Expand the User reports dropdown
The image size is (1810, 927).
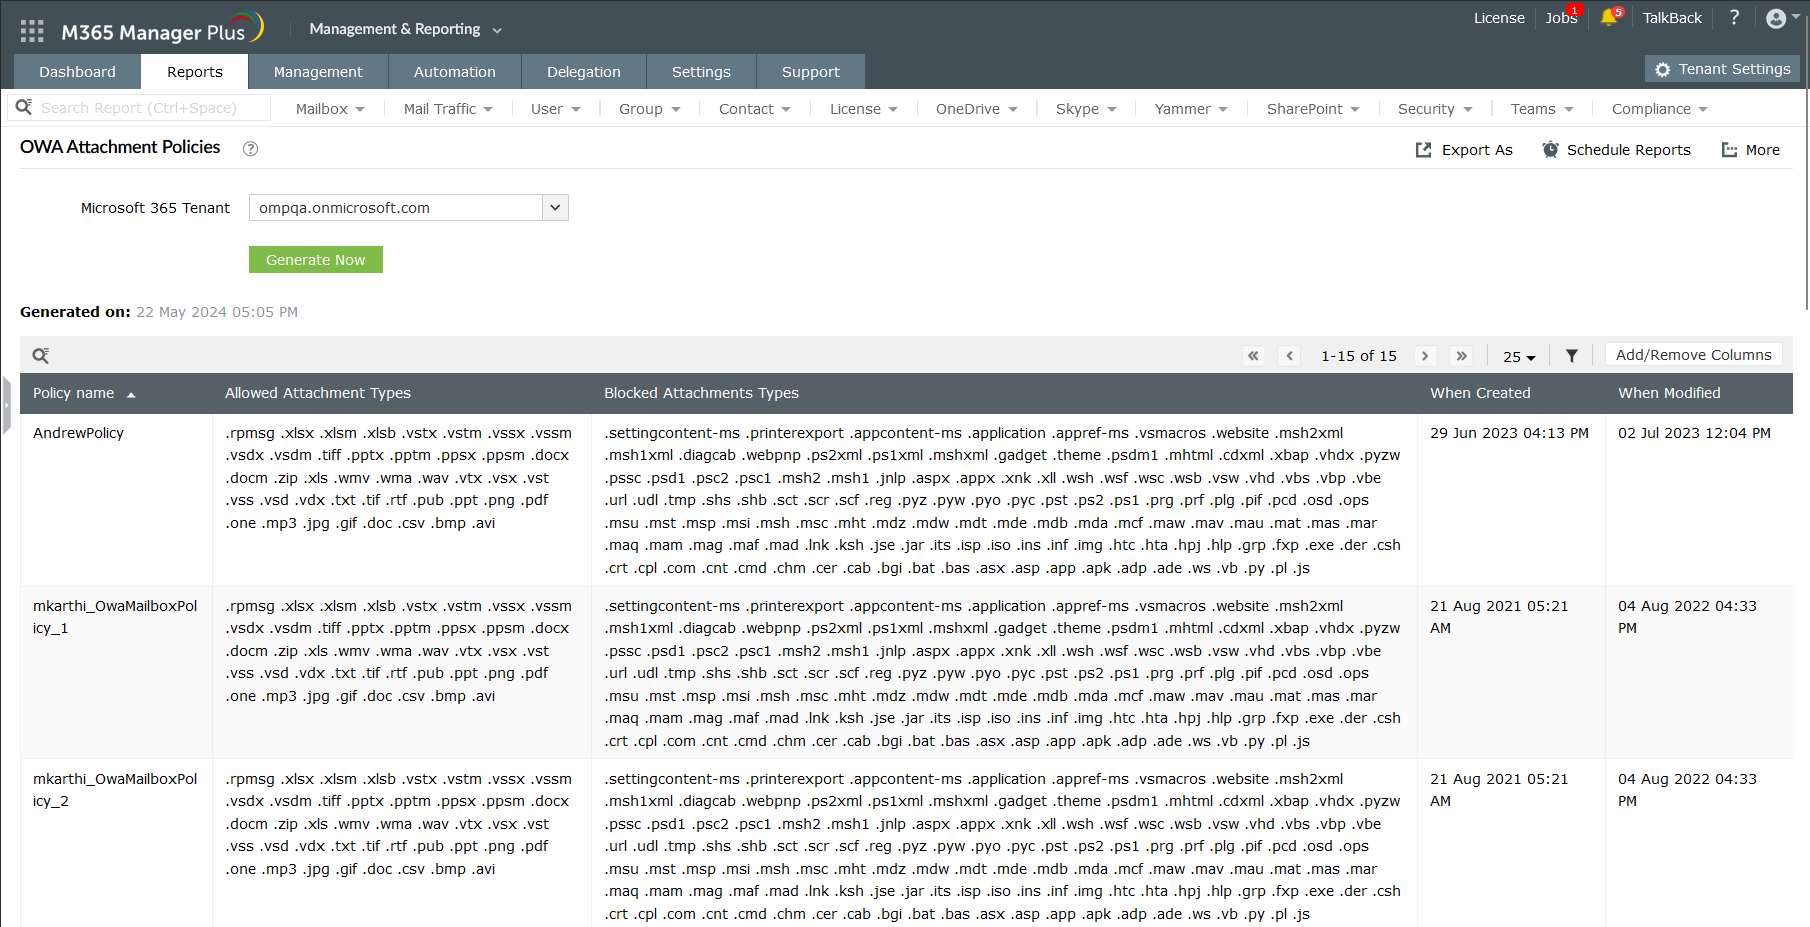[x=555, y=109]
